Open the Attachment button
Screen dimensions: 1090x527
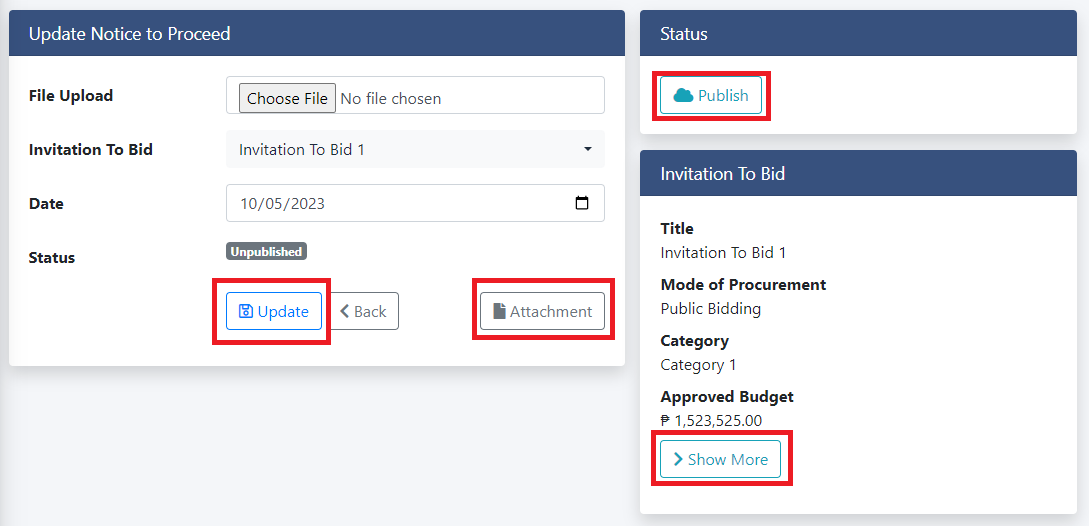coord(542,311)
